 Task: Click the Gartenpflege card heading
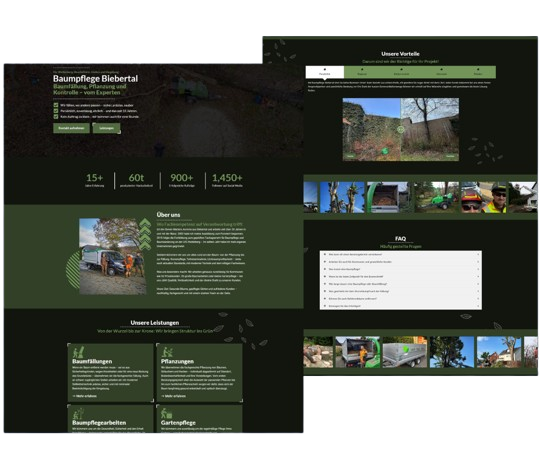[178, 423]
